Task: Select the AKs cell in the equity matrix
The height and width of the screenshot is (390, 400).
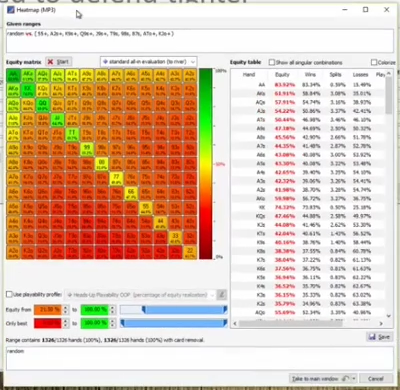Action: [28, 76]
